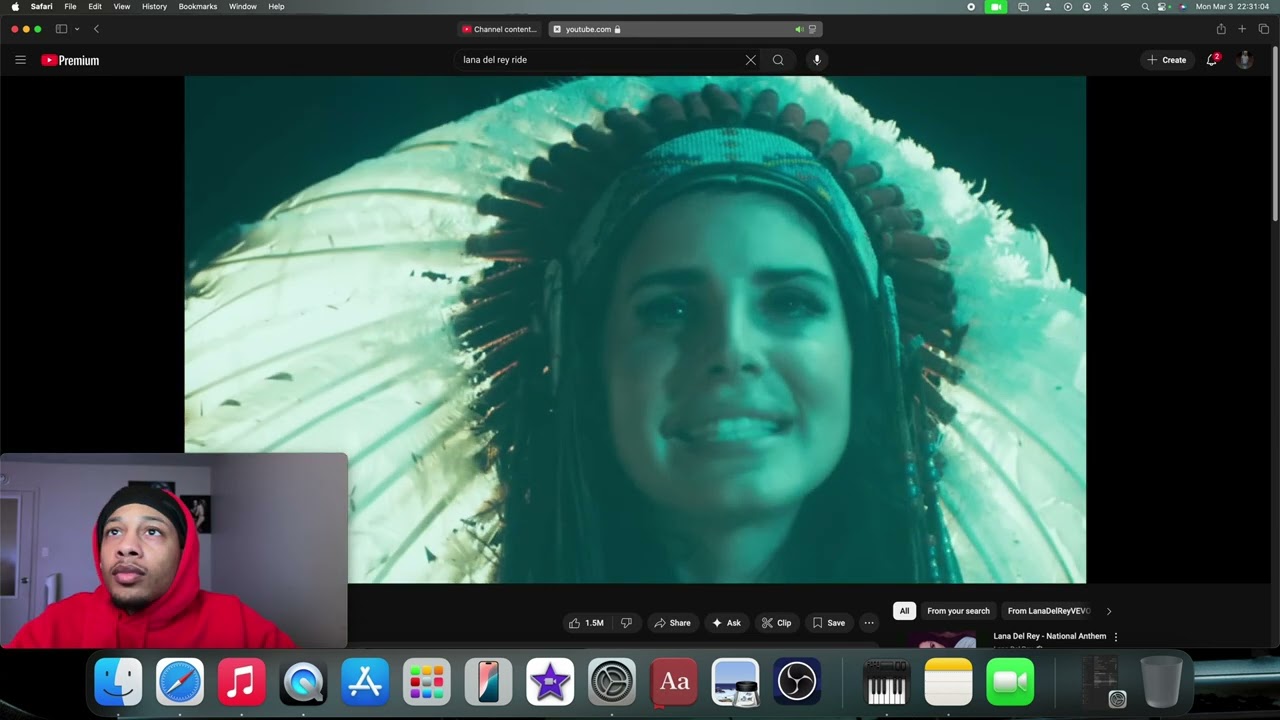Toggle Safari sidebar button
This screenshot has width=1280, height=720.
[x=61, y=29]
